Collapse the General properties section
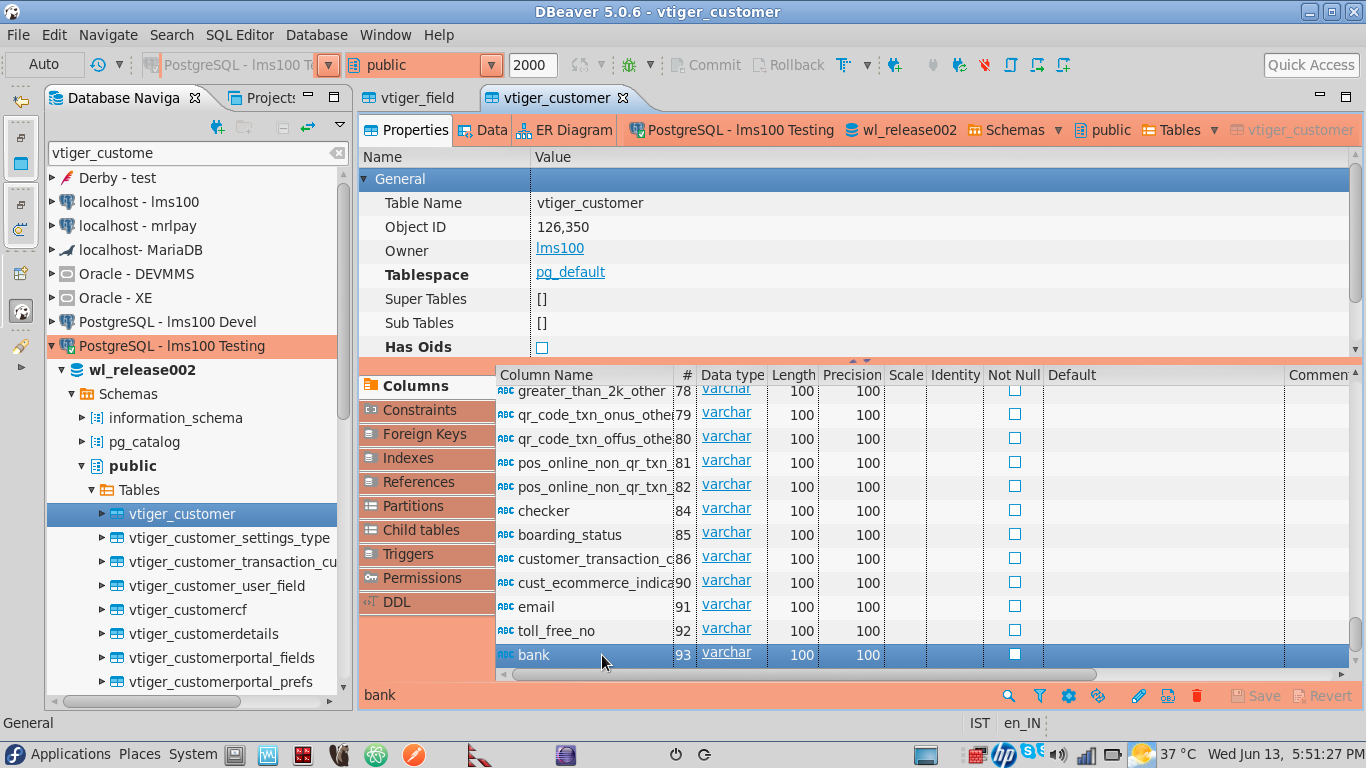 365,179
